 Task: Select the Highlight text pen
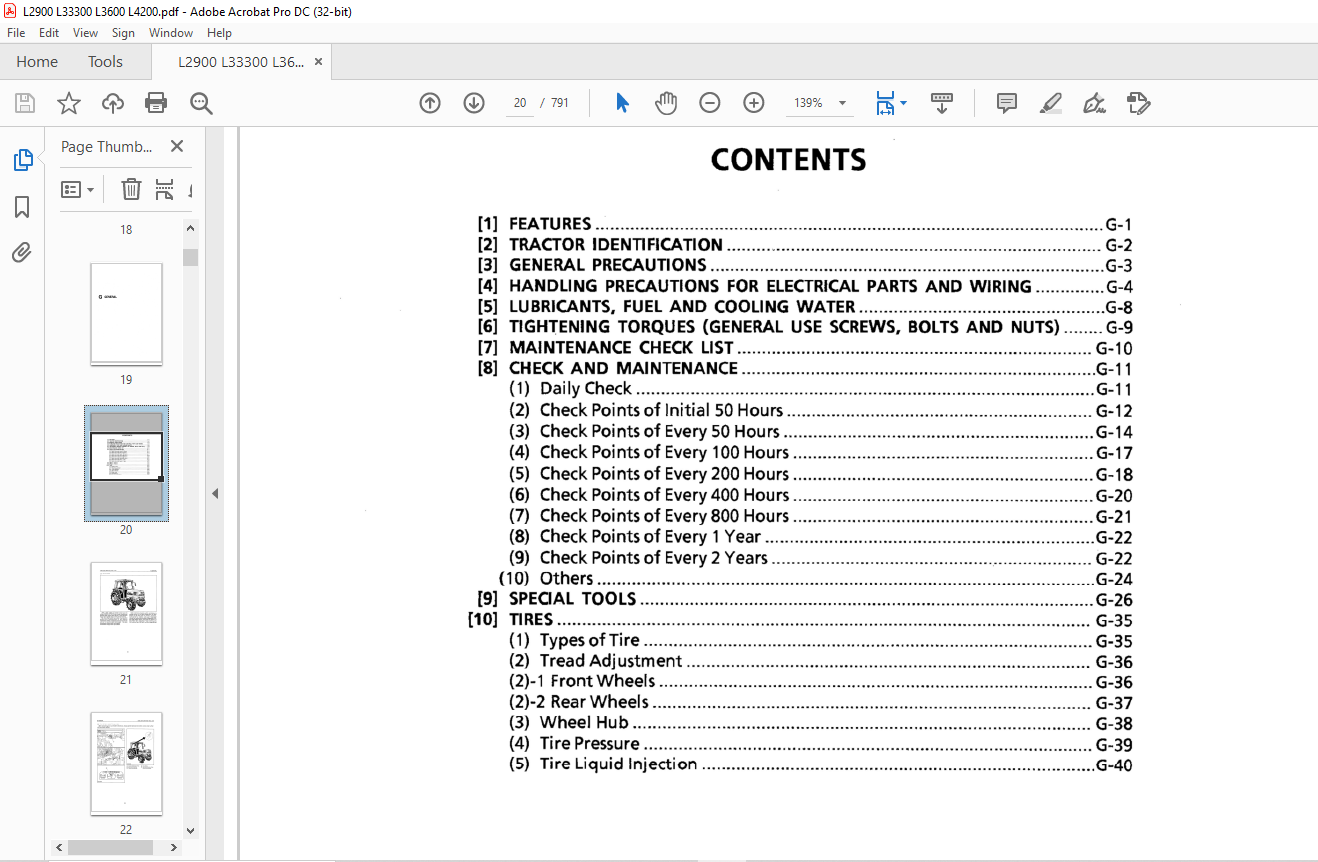tap(1050, 103)
